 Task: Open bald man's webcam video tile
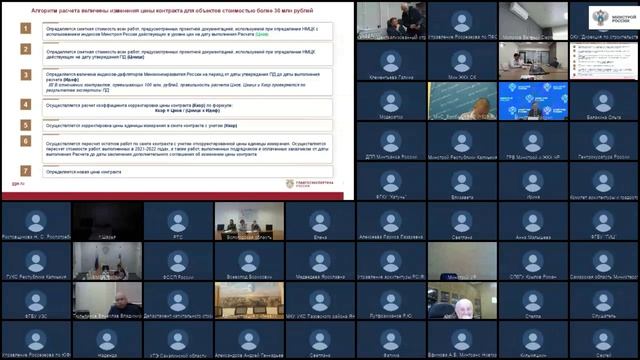(107, 300)
